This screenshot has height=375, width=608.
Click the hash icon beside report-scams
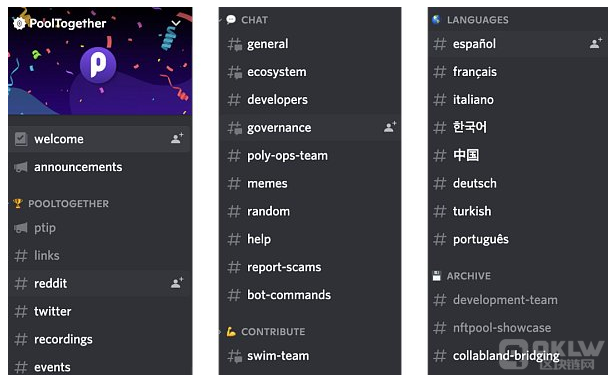tap(234, 267)
